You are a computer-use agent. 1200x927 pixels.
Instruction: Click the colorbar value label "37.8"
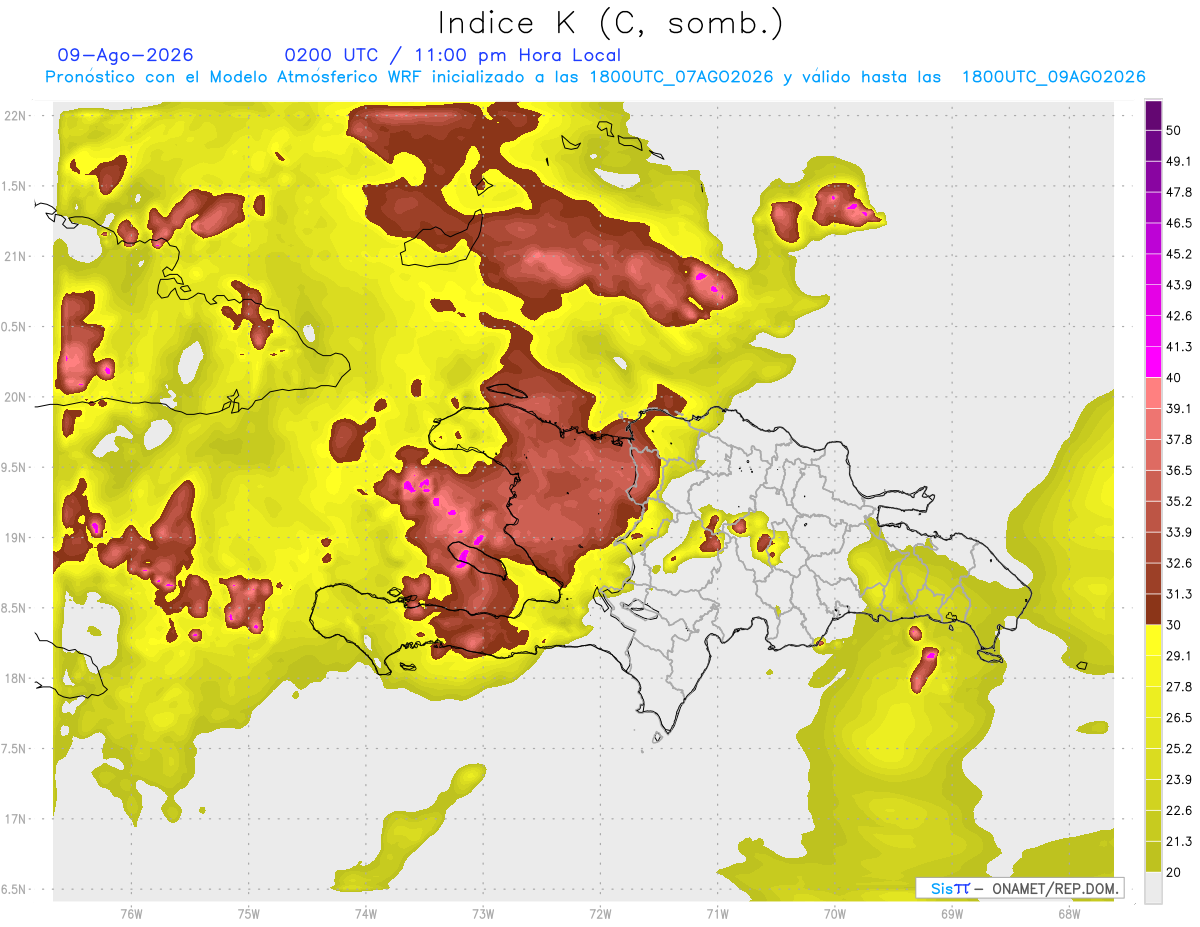click(x=1178, y=439)
